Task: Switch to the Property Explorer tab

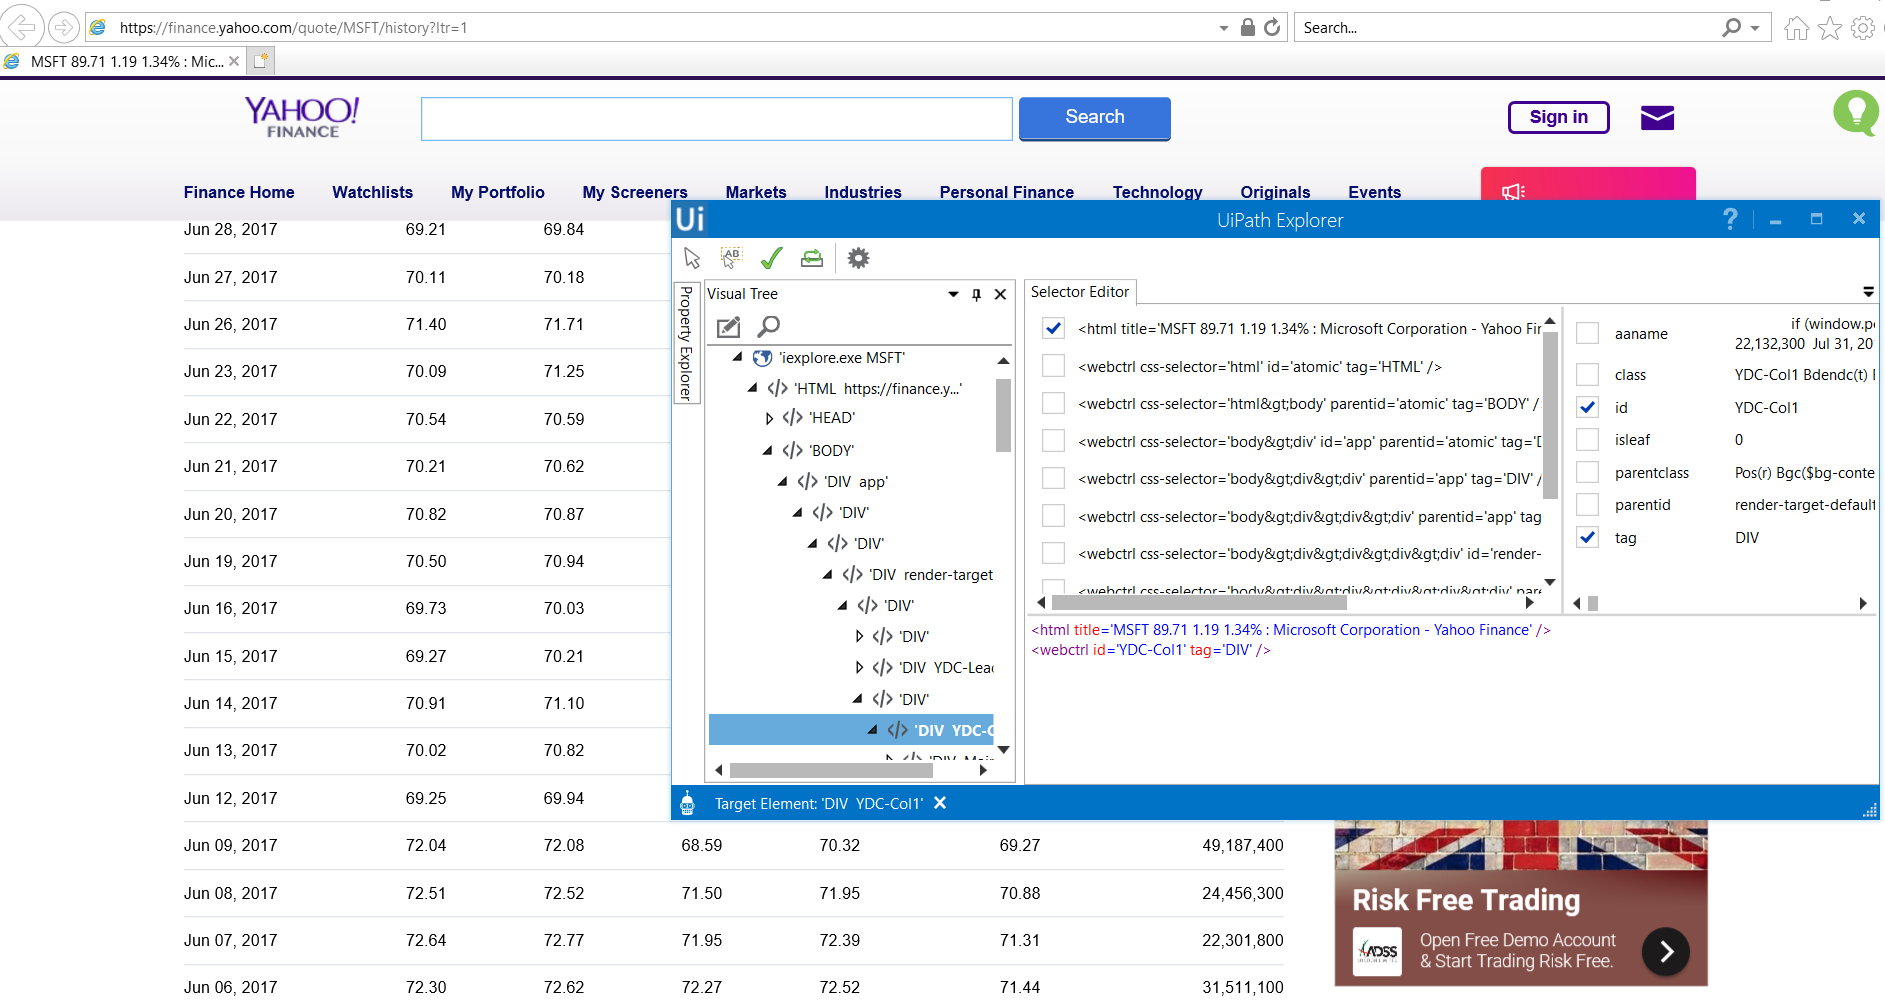Action: [x=684, y=345]
